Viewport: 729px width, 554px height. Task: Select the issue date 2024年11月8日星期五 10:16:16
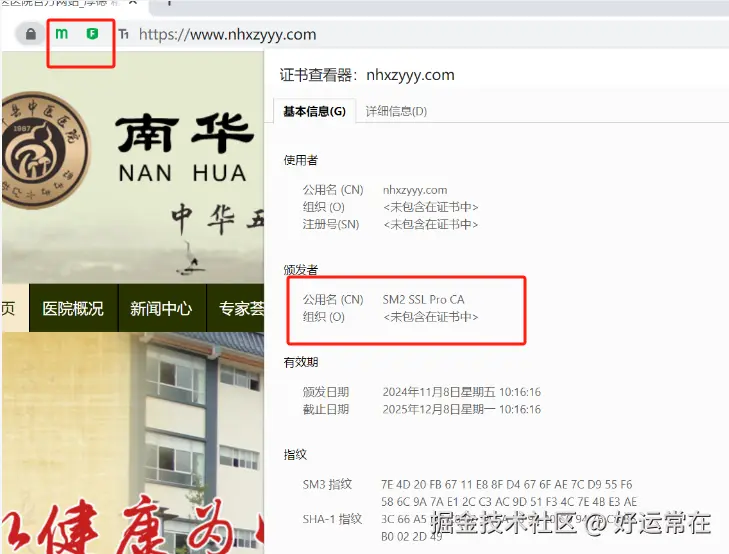462,392
